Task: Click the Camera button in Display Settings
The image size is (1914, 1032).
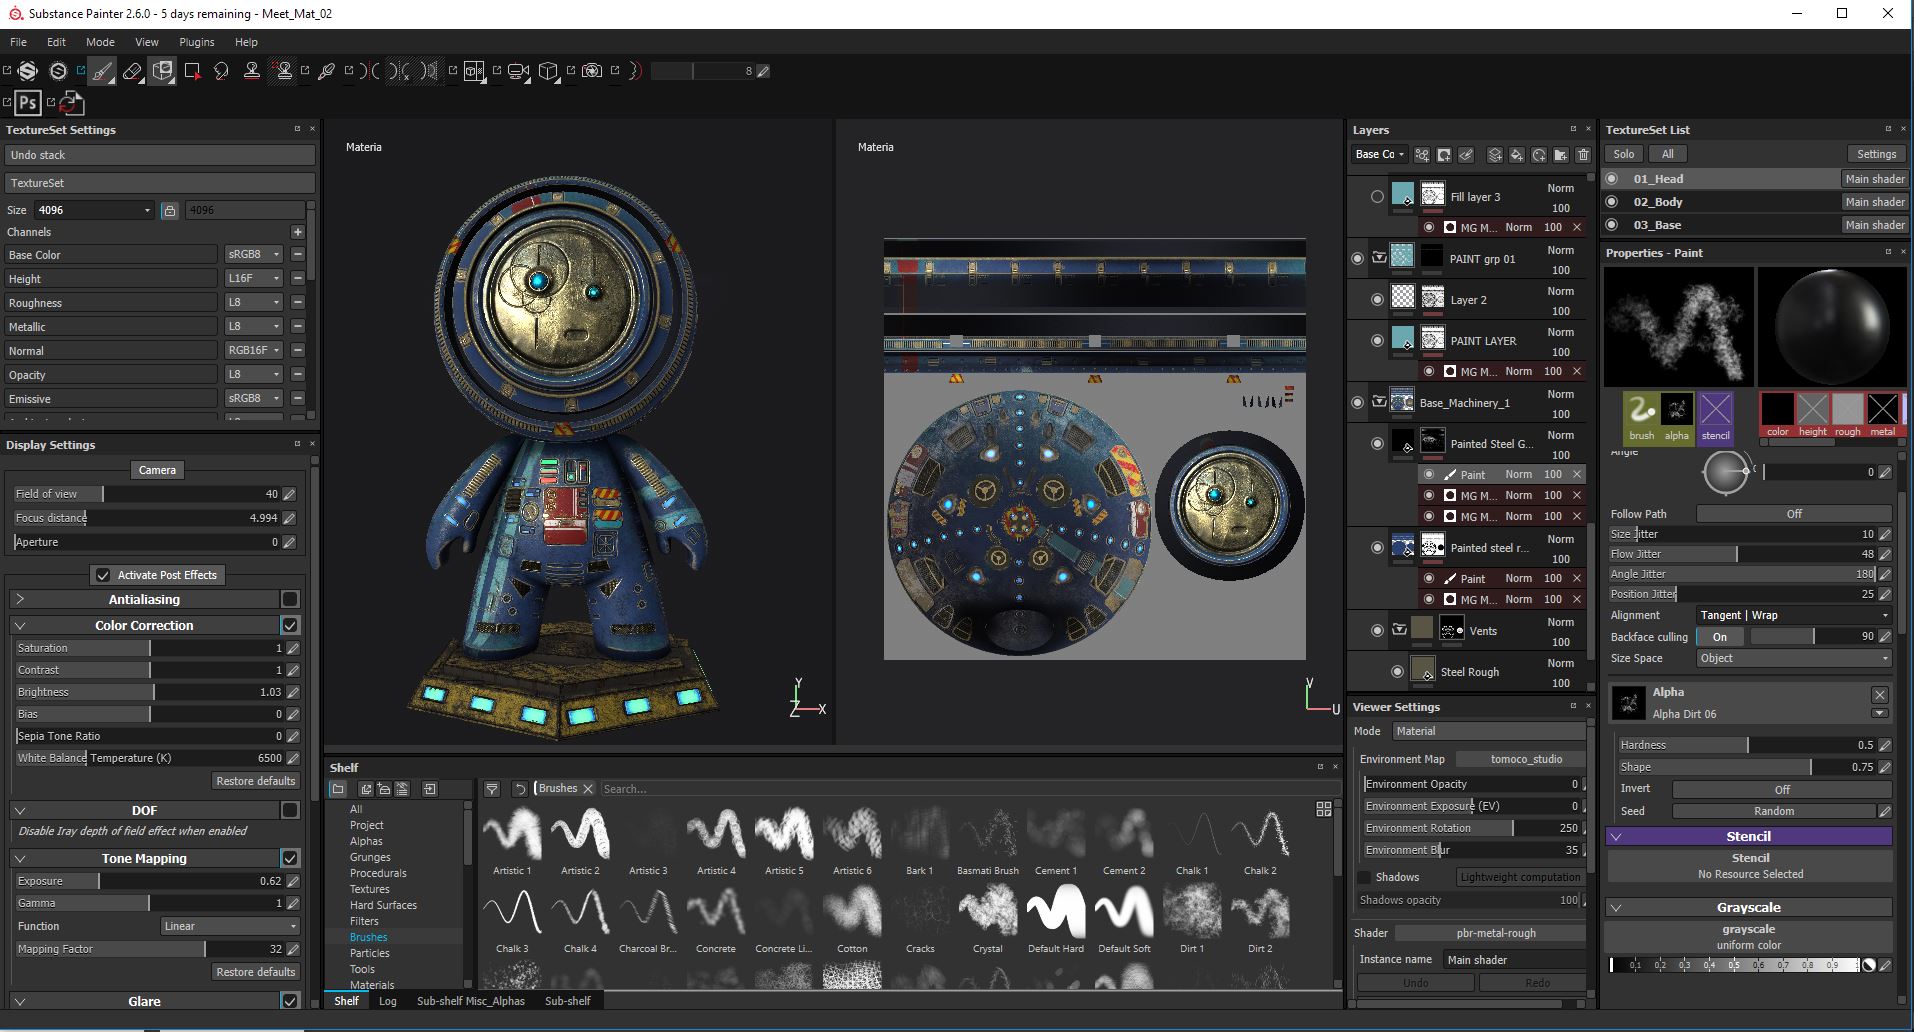Action: 157,470
